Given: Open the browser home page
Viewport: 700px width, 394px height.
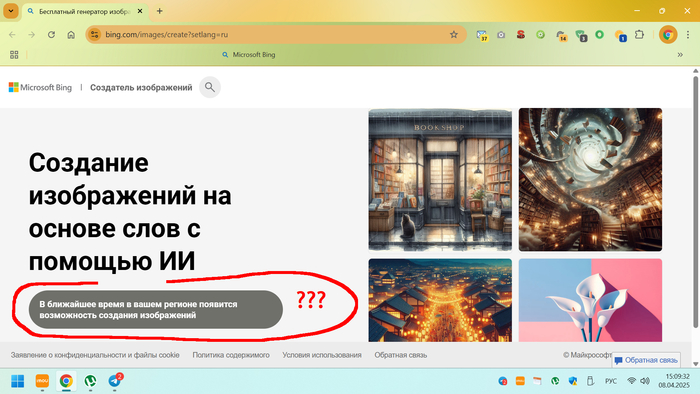Looking at the screenshot, I should point(71,34).
